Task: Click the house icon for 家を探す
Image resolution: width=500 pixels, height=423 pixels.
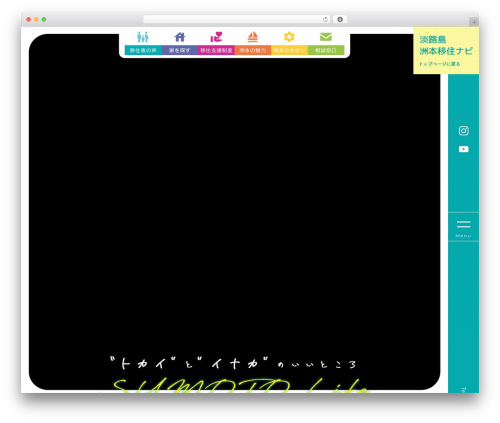Action: (180, 37)
